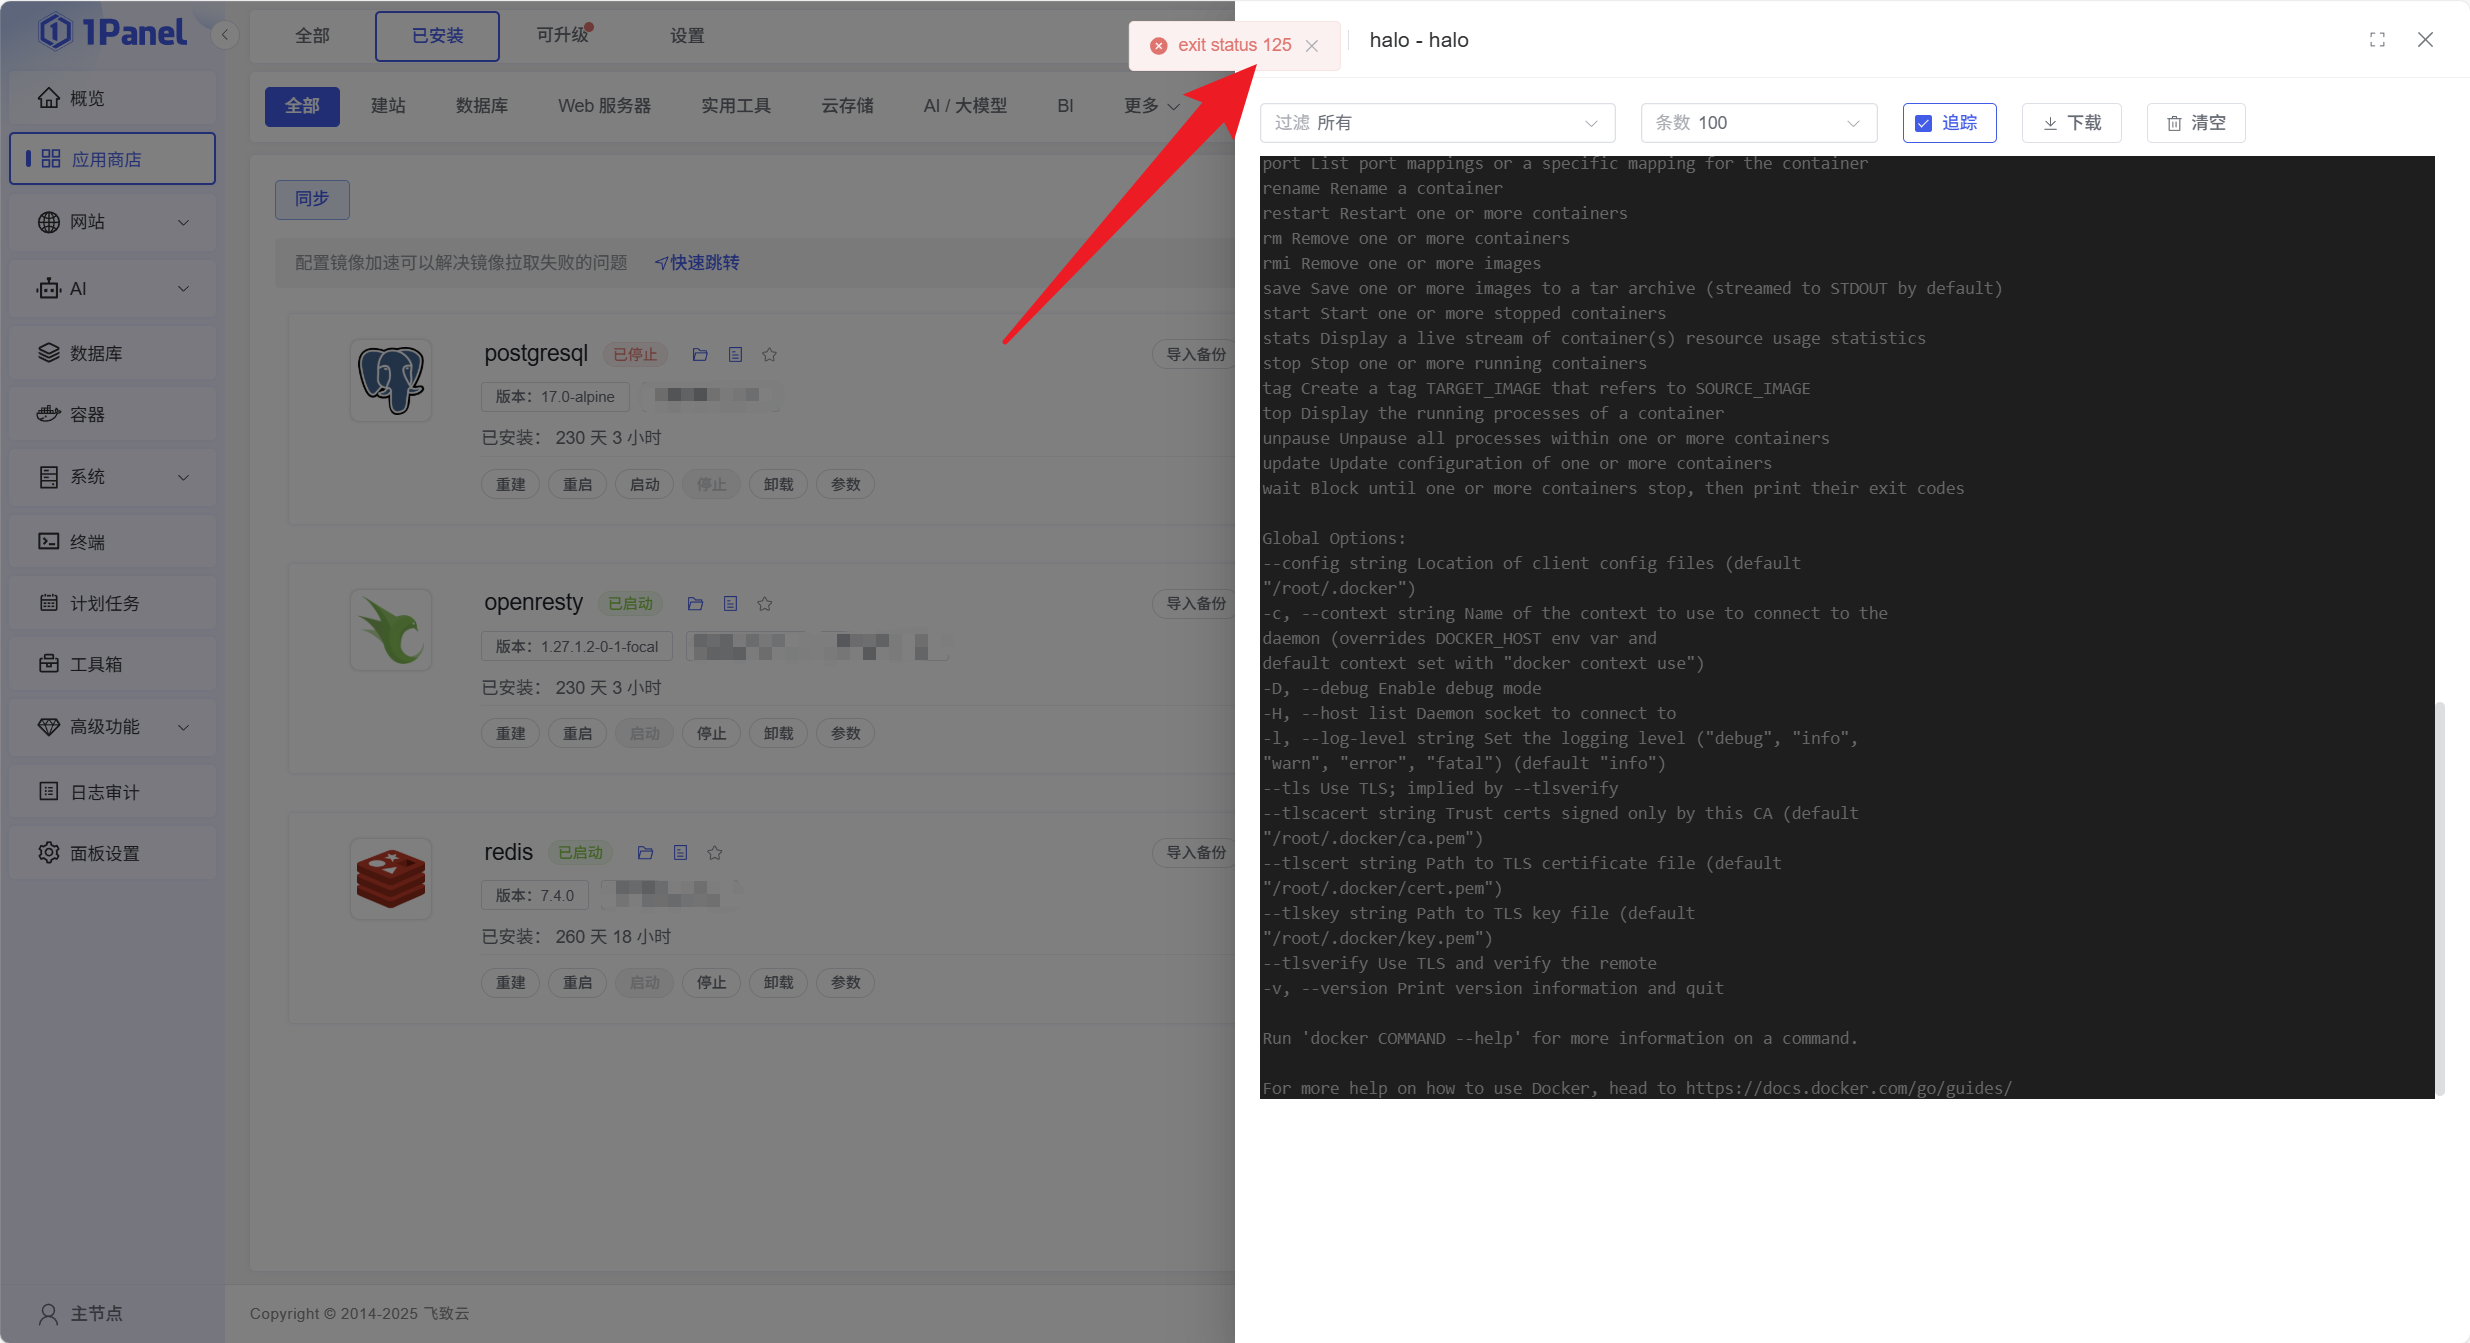The image size is (2470, 1343).
Task: Switch to the 全部 top tab
Action: click(312, 36)
